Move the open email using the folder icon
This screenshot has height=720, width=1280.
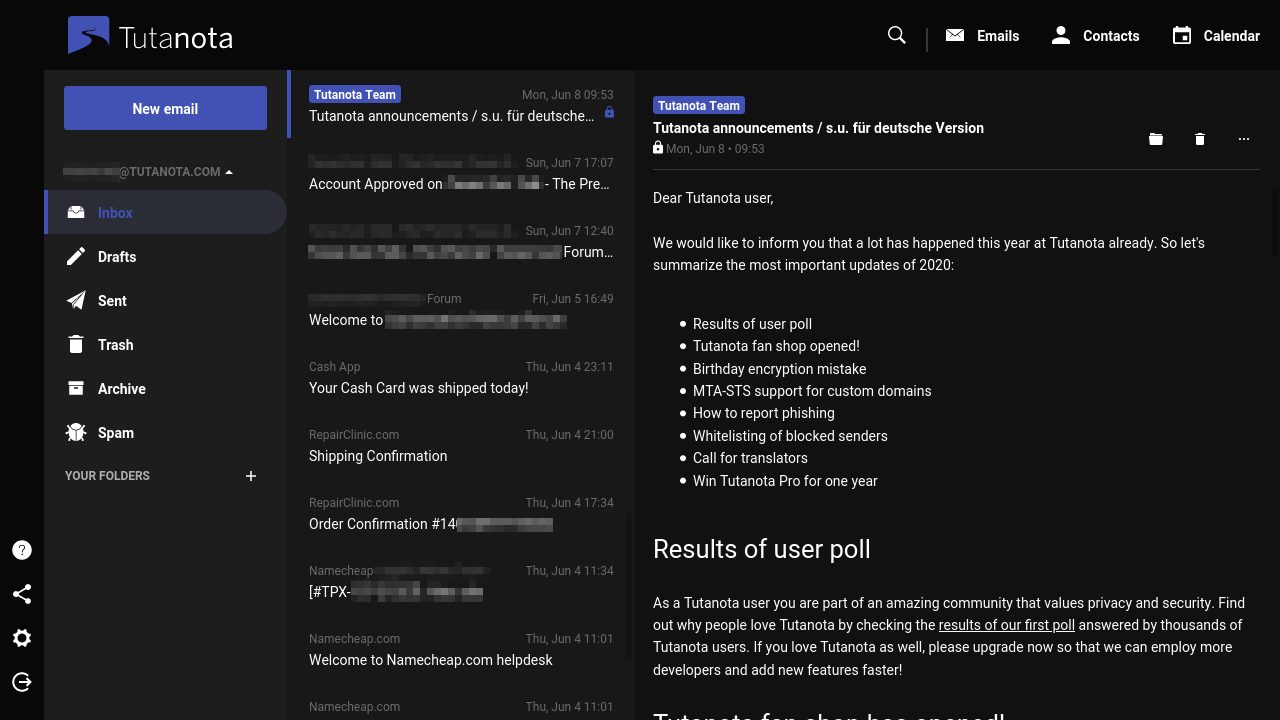tap(1156, 139)
